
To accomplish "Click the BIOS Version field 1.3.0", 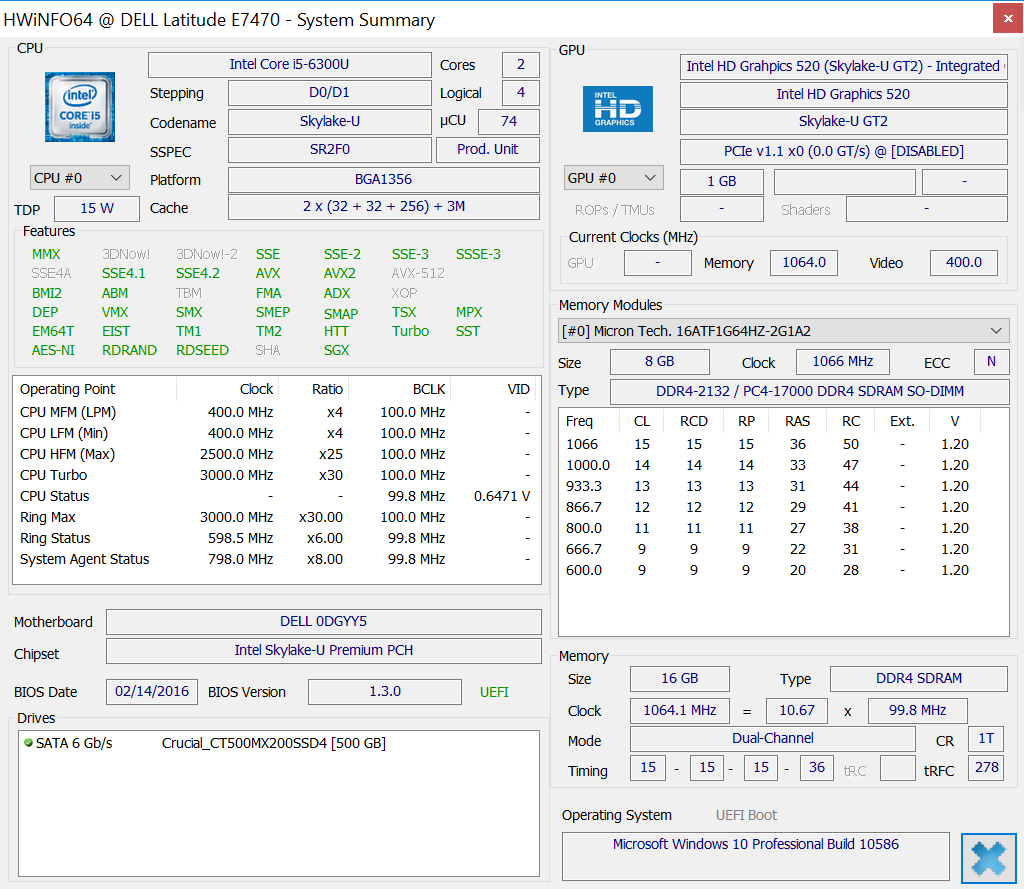I will click(385, 692).
